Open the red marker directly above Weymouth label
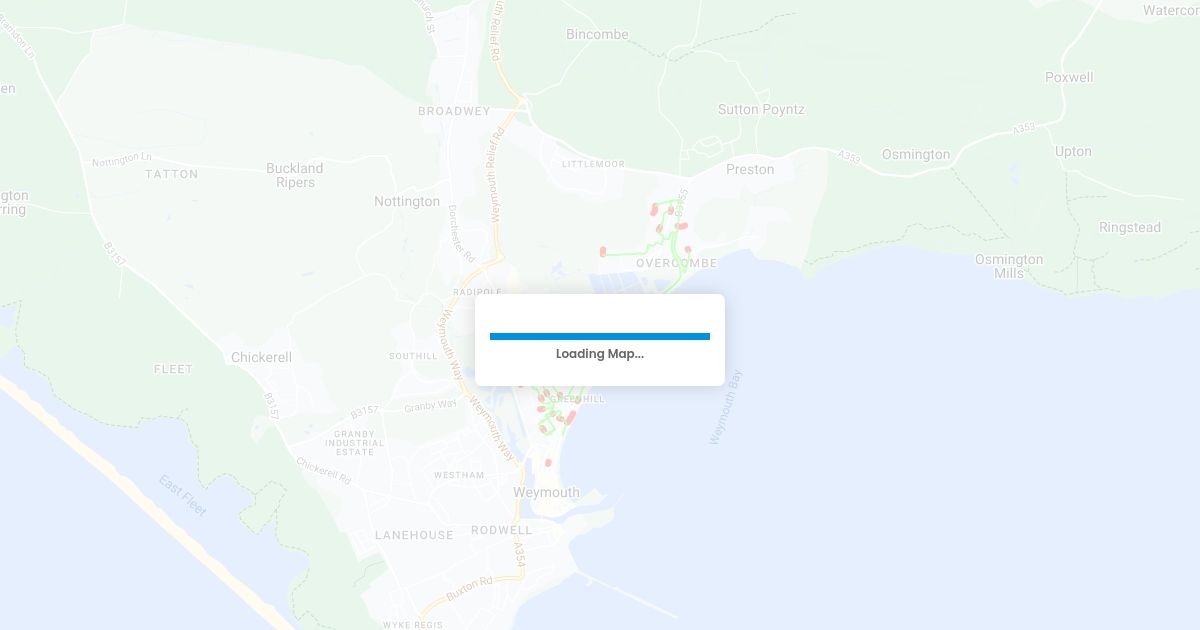 (x=548, y=463)
